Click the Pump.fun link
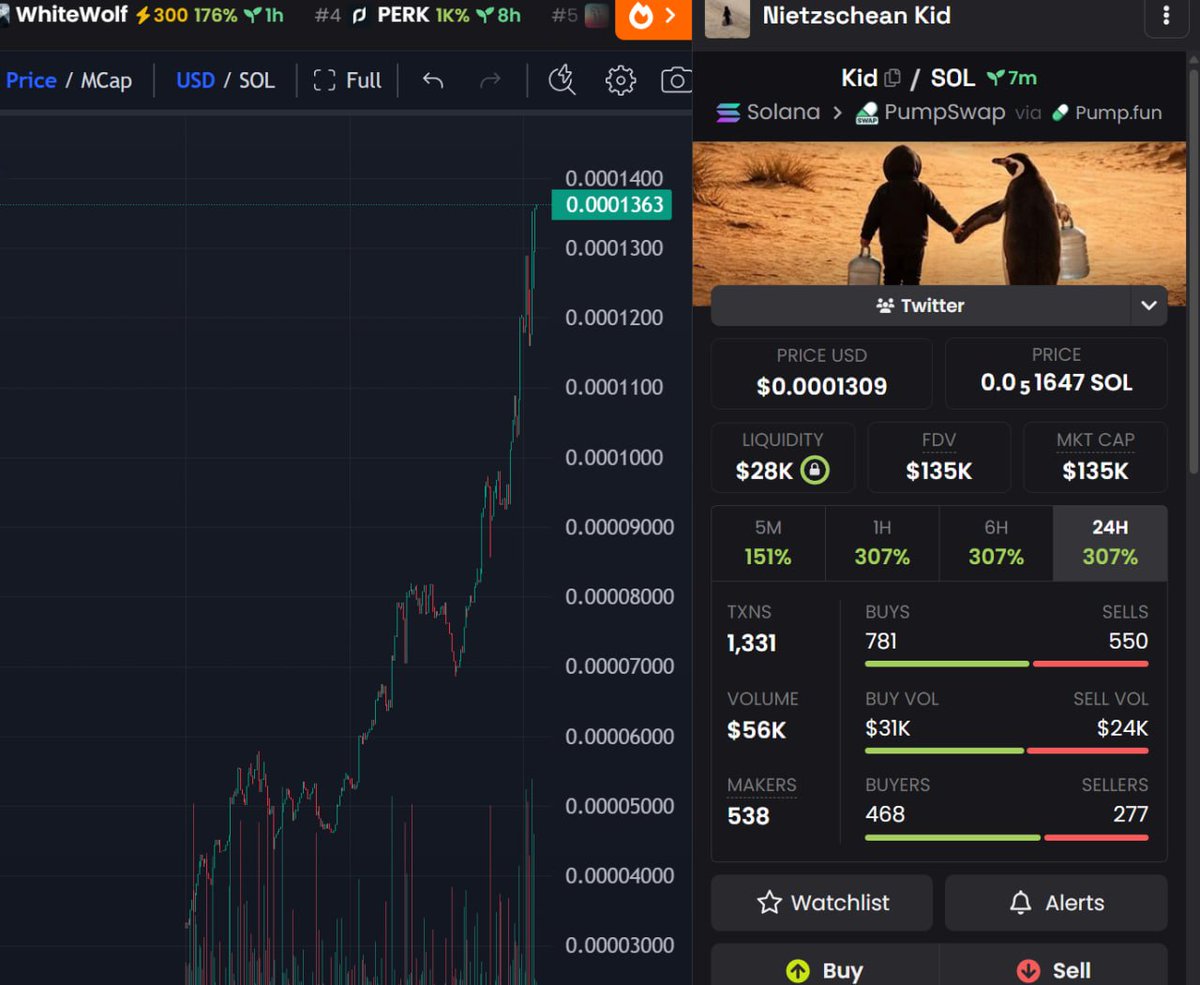Screen dimensions: 1200x985 click(1107, 112)
